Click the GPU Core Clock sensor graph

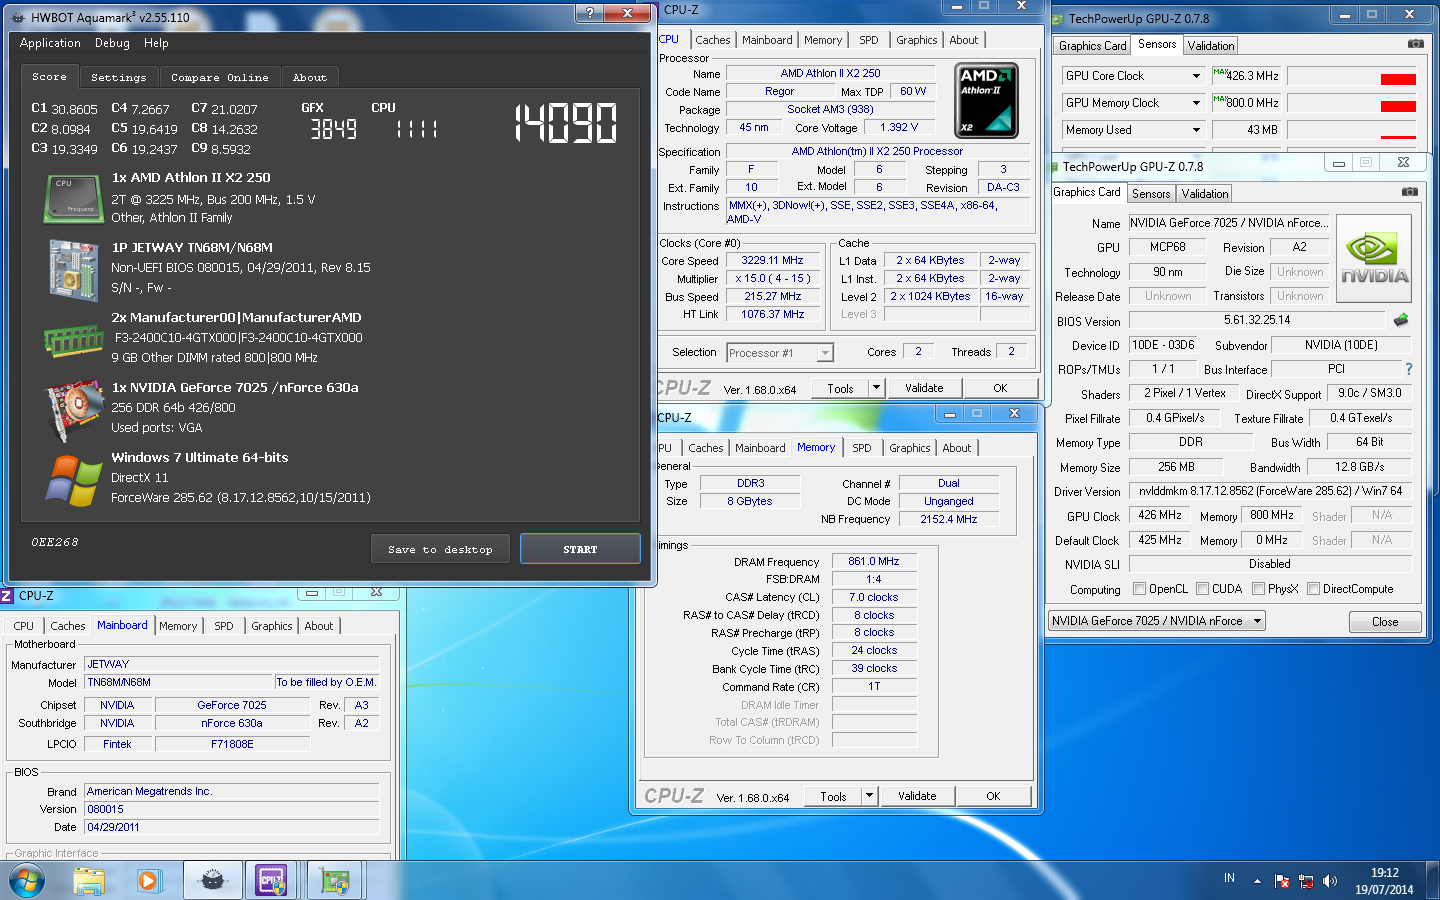coord(1352,76)
